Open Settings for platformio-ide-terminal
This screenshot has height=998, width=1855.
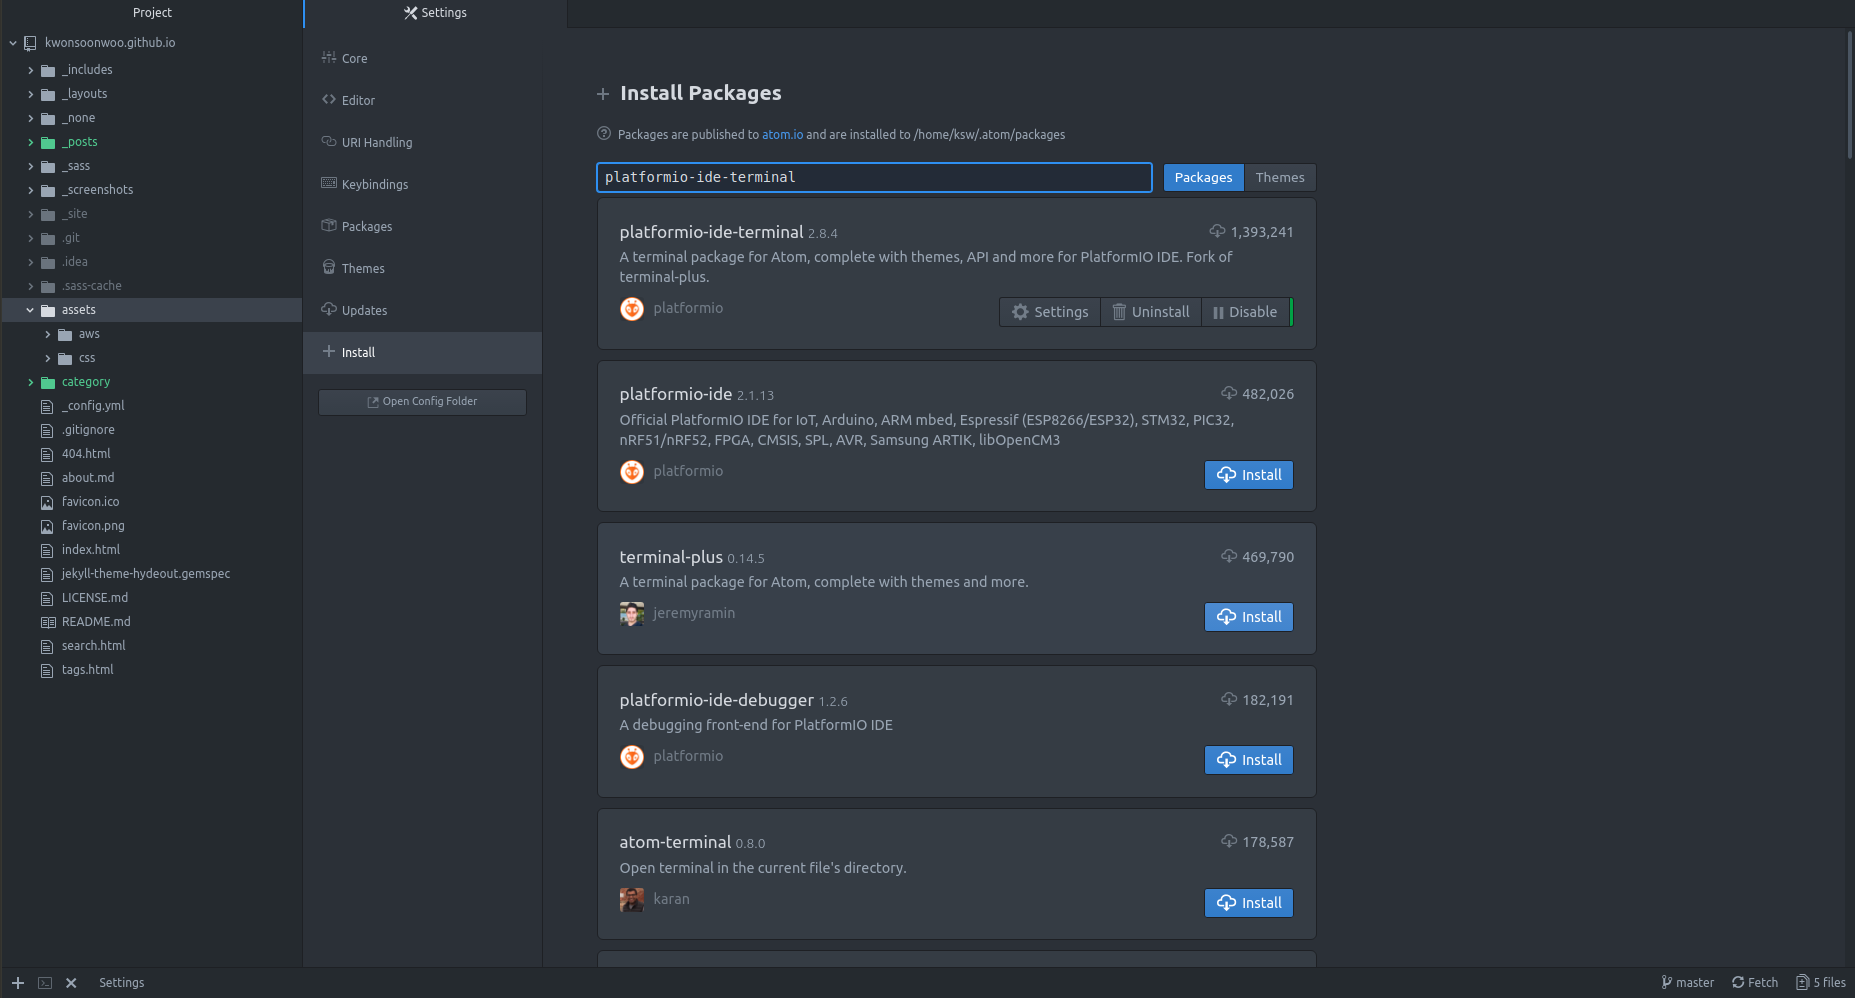(1050, 312)
